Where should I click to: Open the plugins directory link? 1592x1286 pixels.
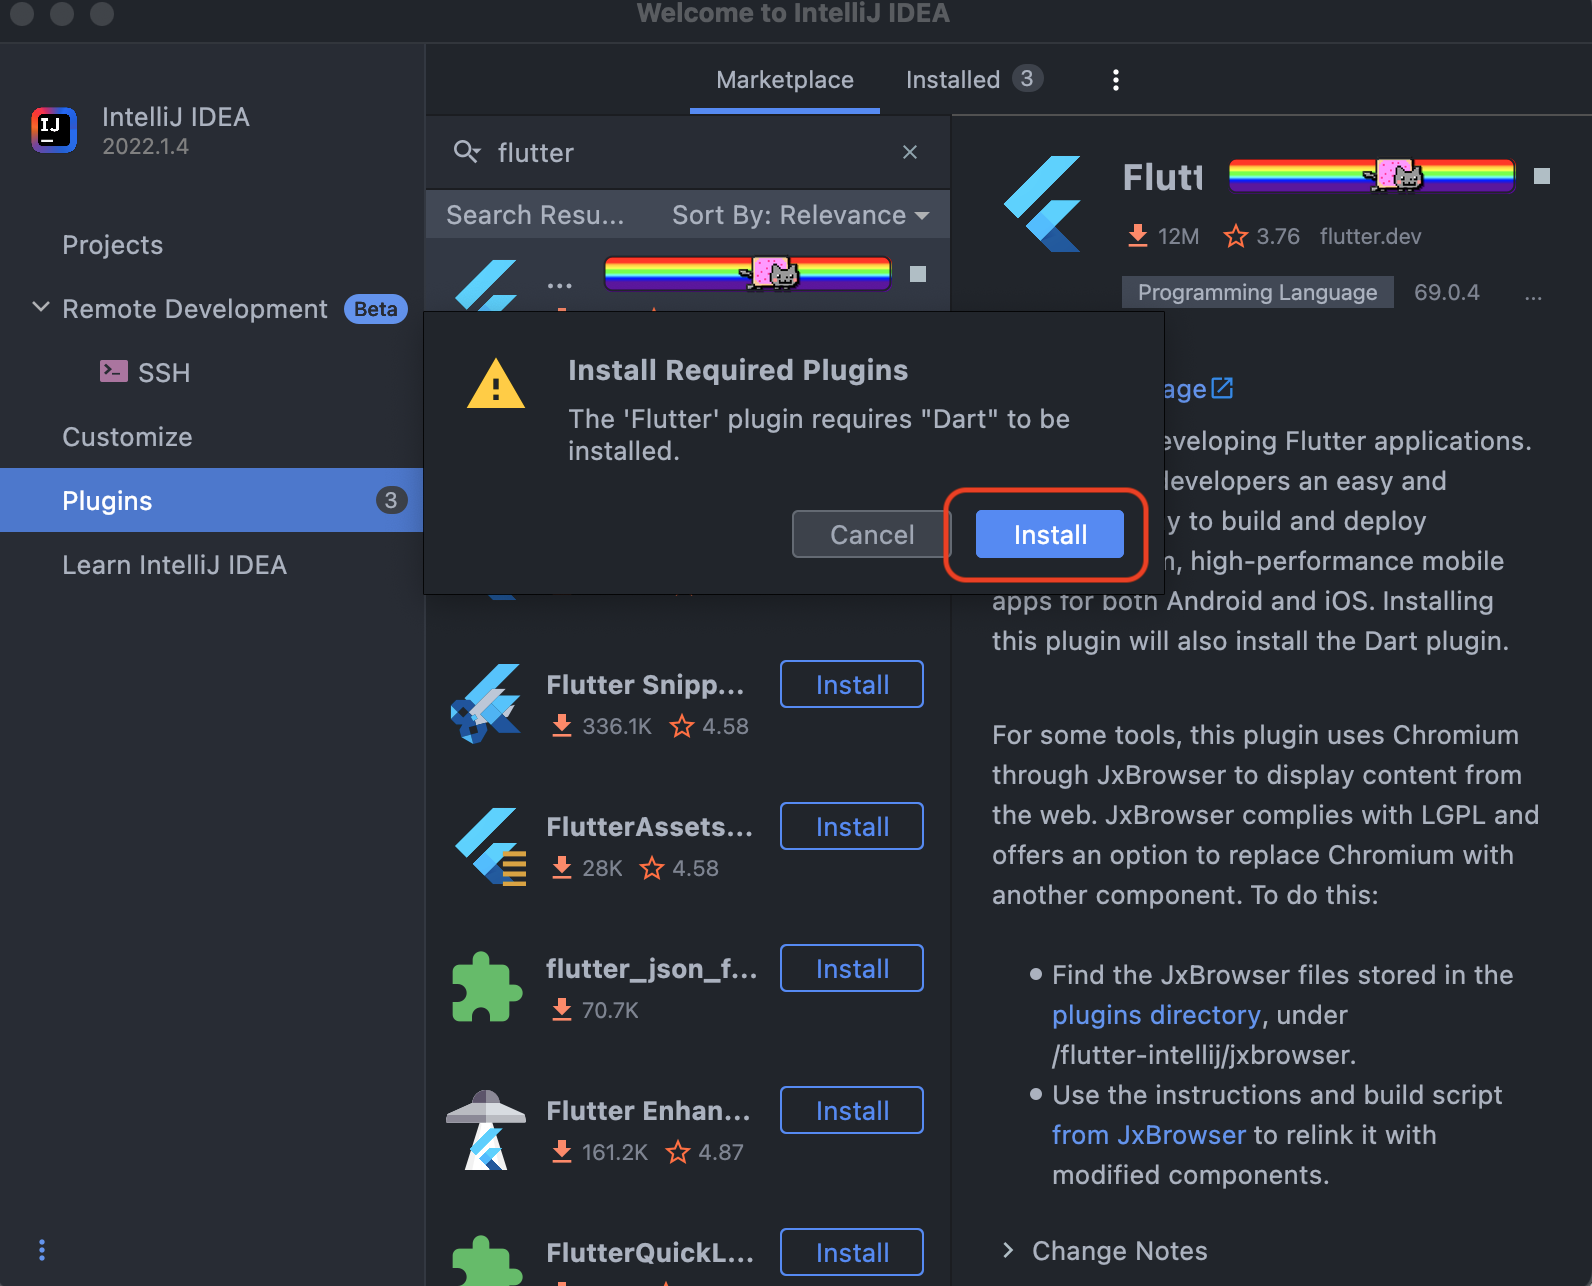(x=1156, y=1015)
